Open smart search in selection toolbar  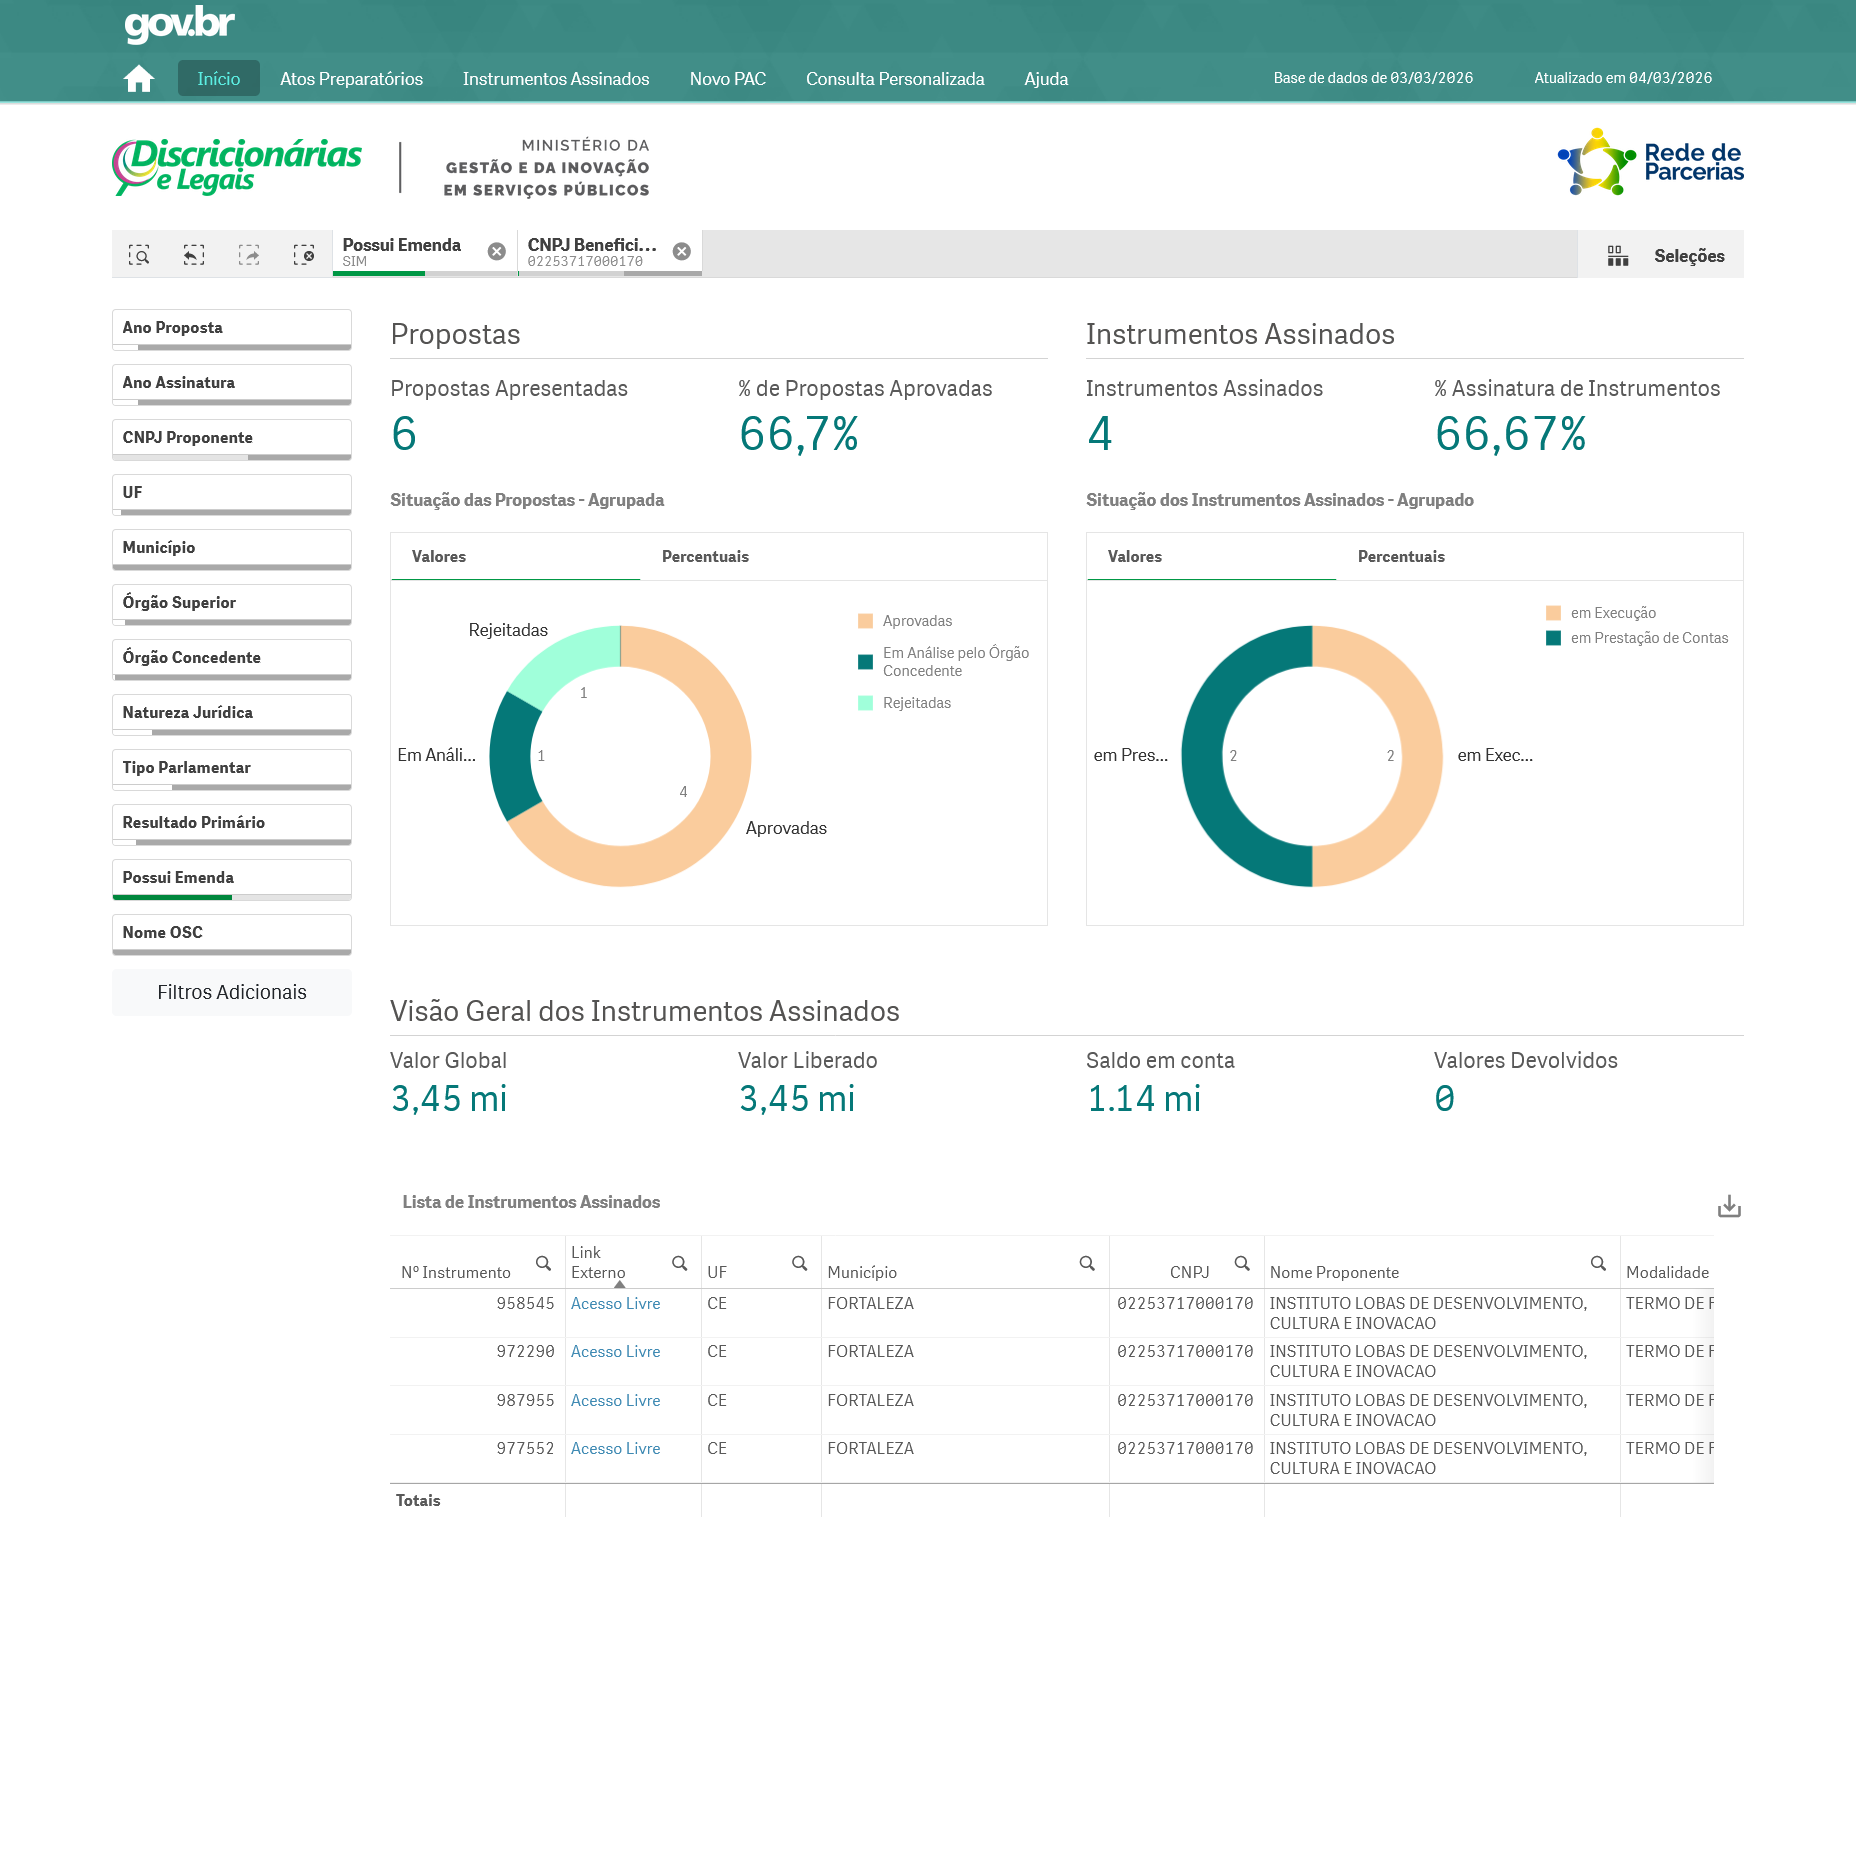pyautogui.click(x=139, y=255)
